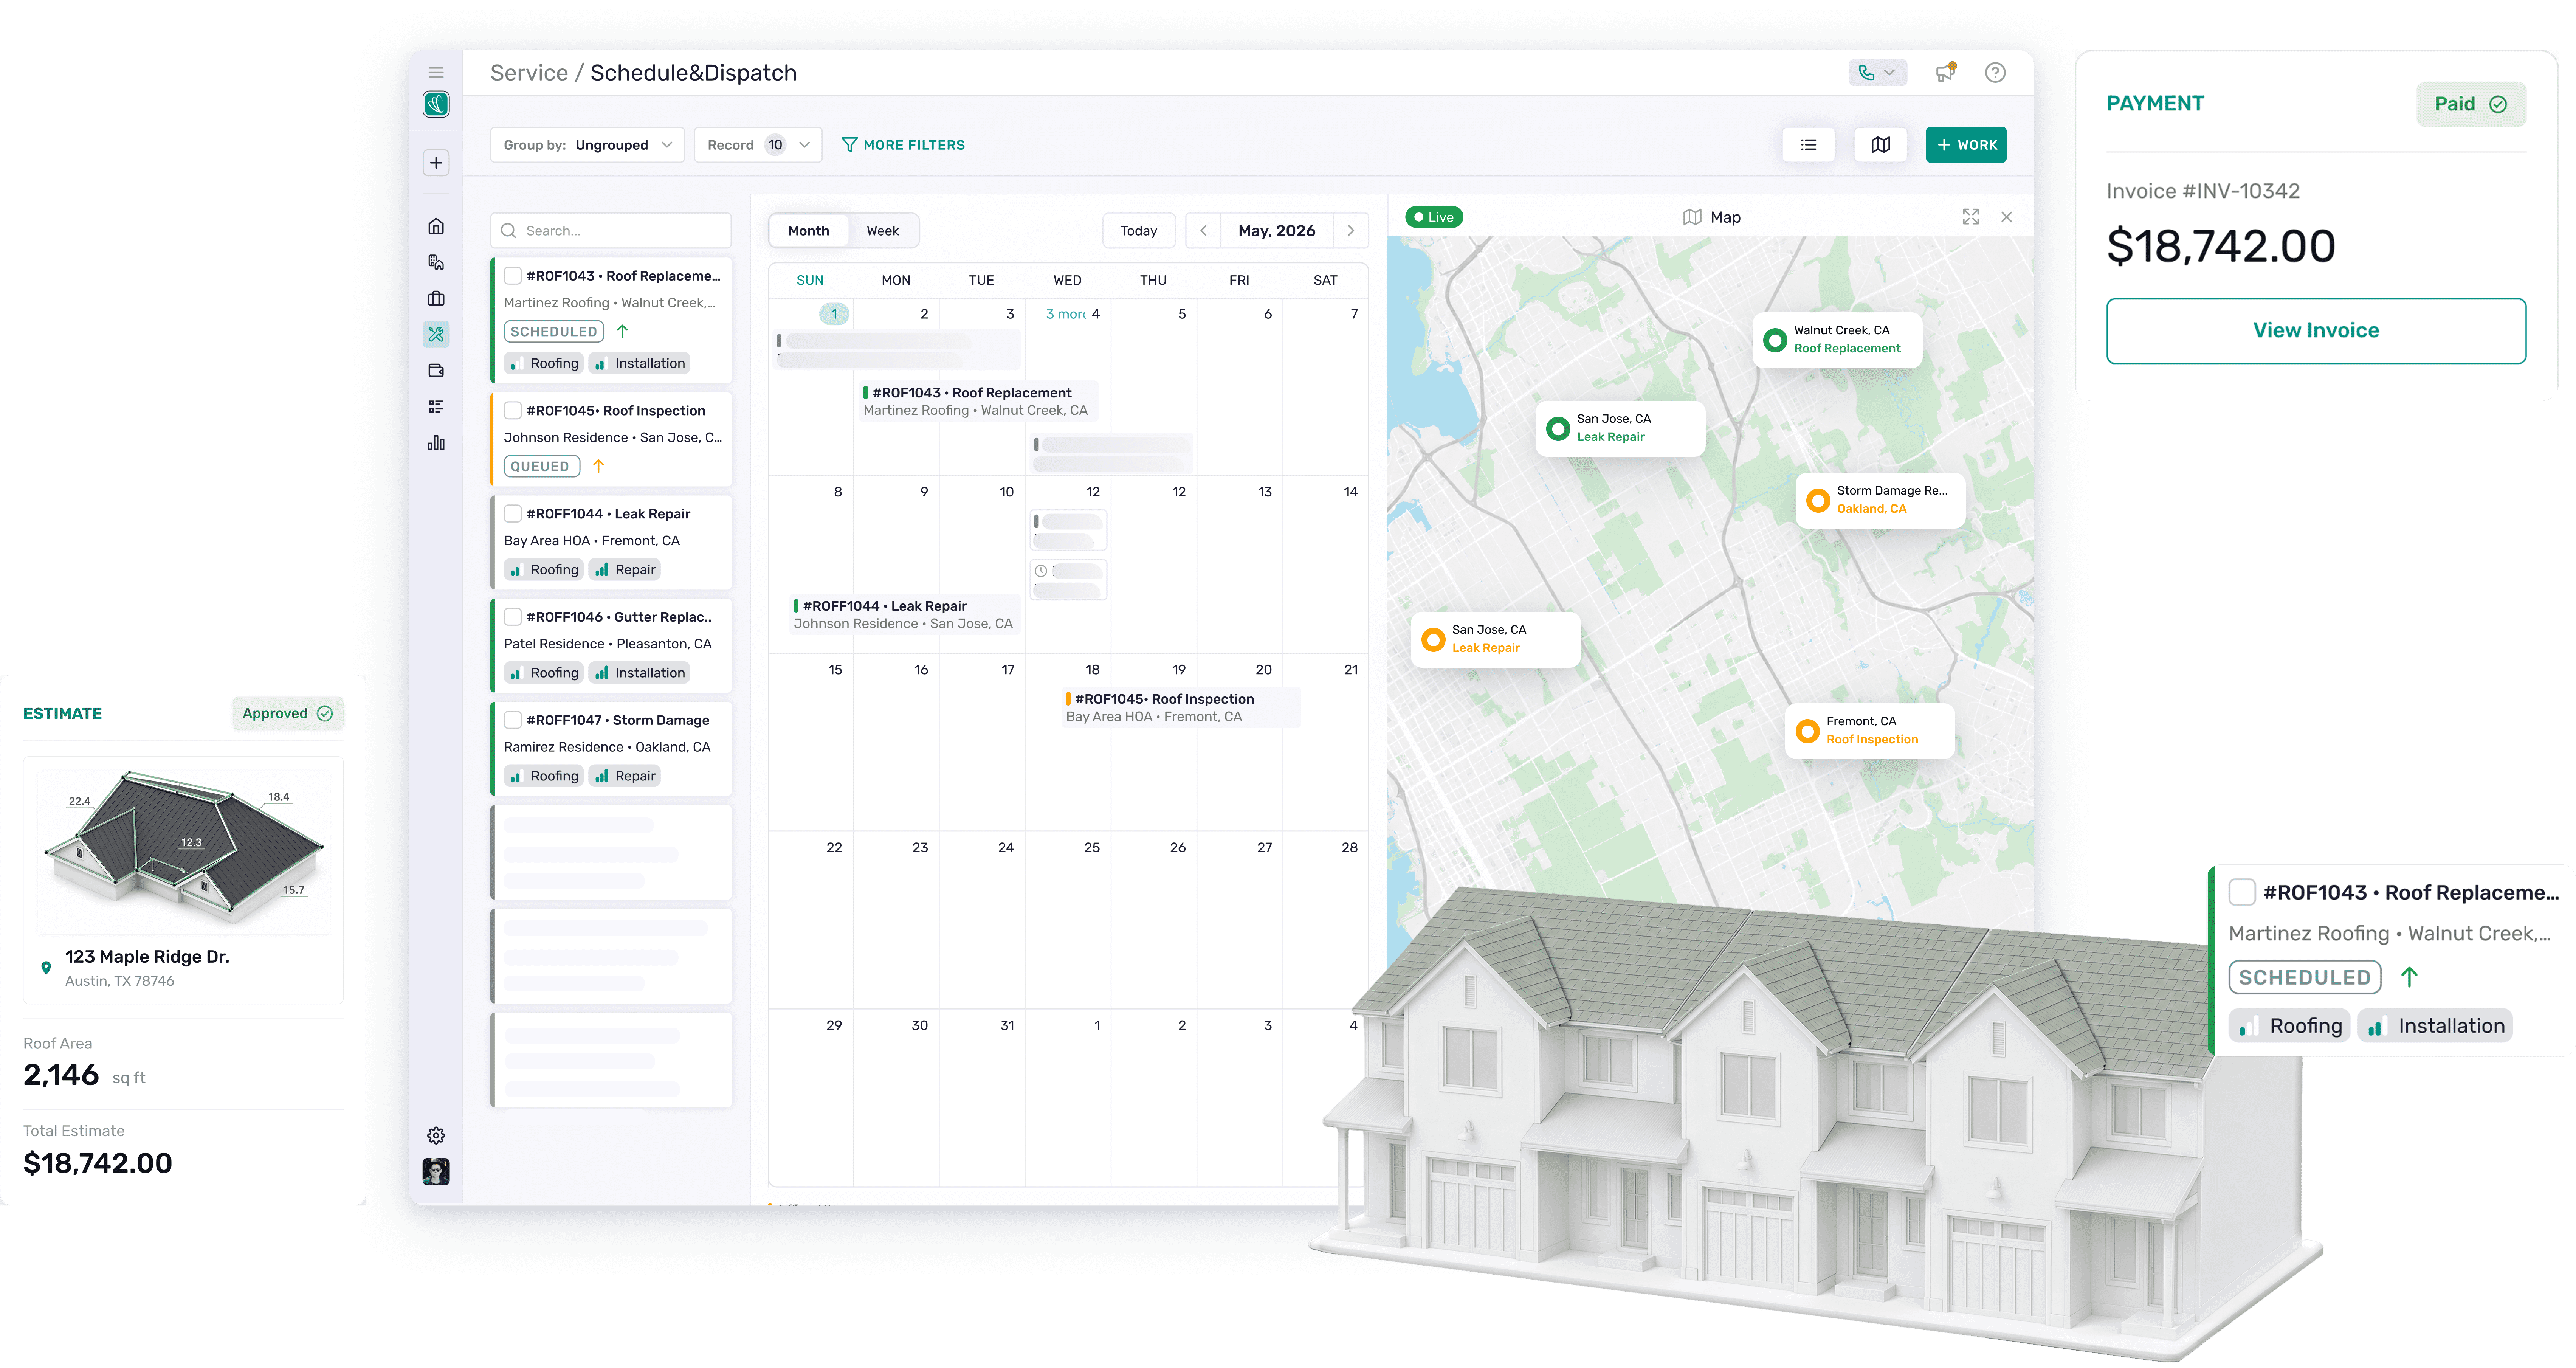Open More Filters
The image size is (2576, 1368).
pyautogui.click(x=903, y=145)
